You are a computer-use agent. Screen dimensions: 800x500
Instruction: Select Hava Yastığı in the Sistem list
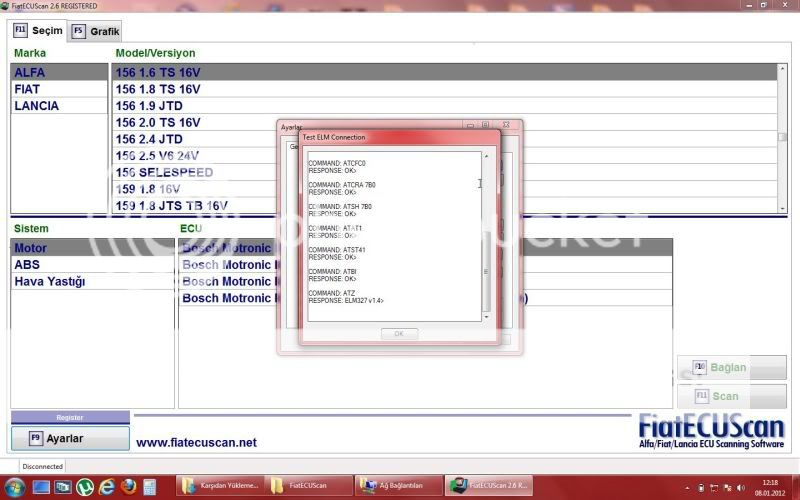pyautogui.click(x=92, y=281)
